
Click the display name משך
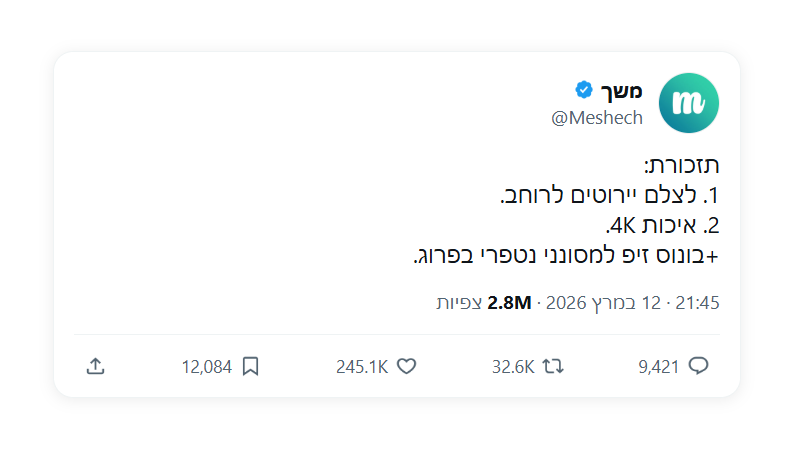(622, 91)
